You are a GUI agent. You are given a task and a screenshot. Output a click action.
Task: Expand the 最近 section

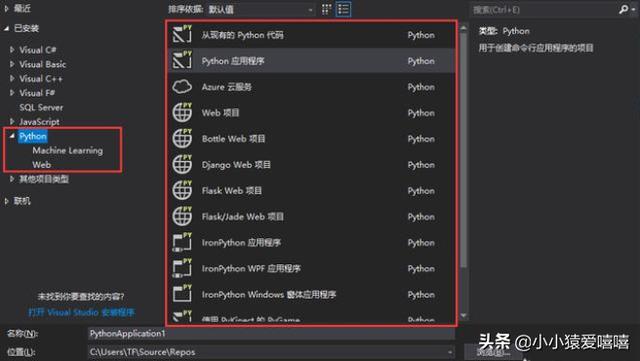click(x=6, y=9)
